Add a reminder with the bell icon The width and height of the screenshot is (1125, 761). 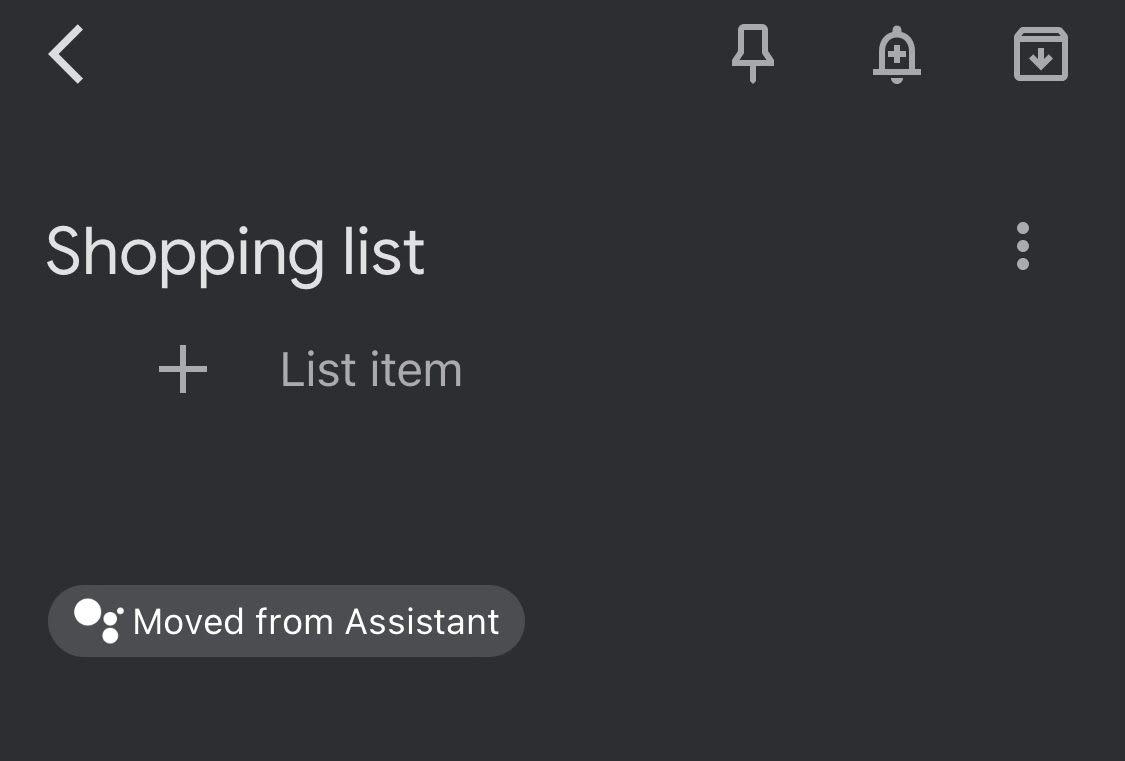pos(896,54)
